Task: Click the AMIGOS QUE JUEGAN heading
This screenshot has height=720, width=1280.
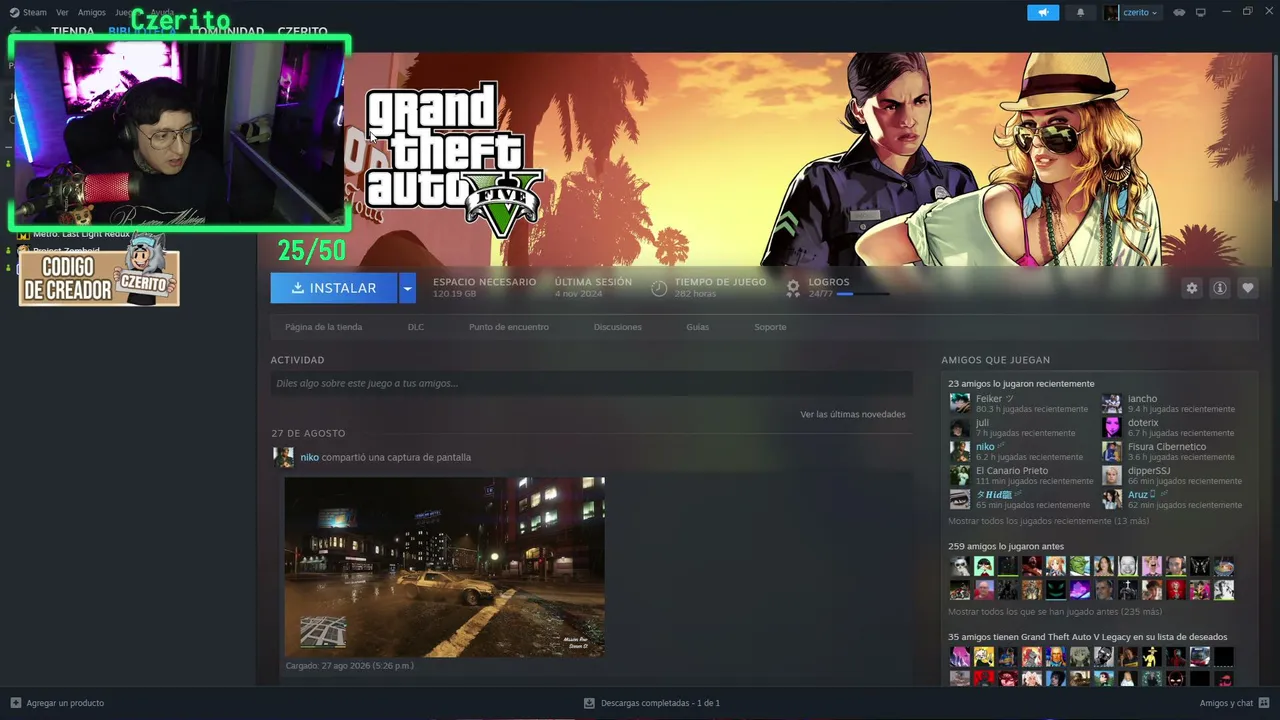Action: pos(996,360)
